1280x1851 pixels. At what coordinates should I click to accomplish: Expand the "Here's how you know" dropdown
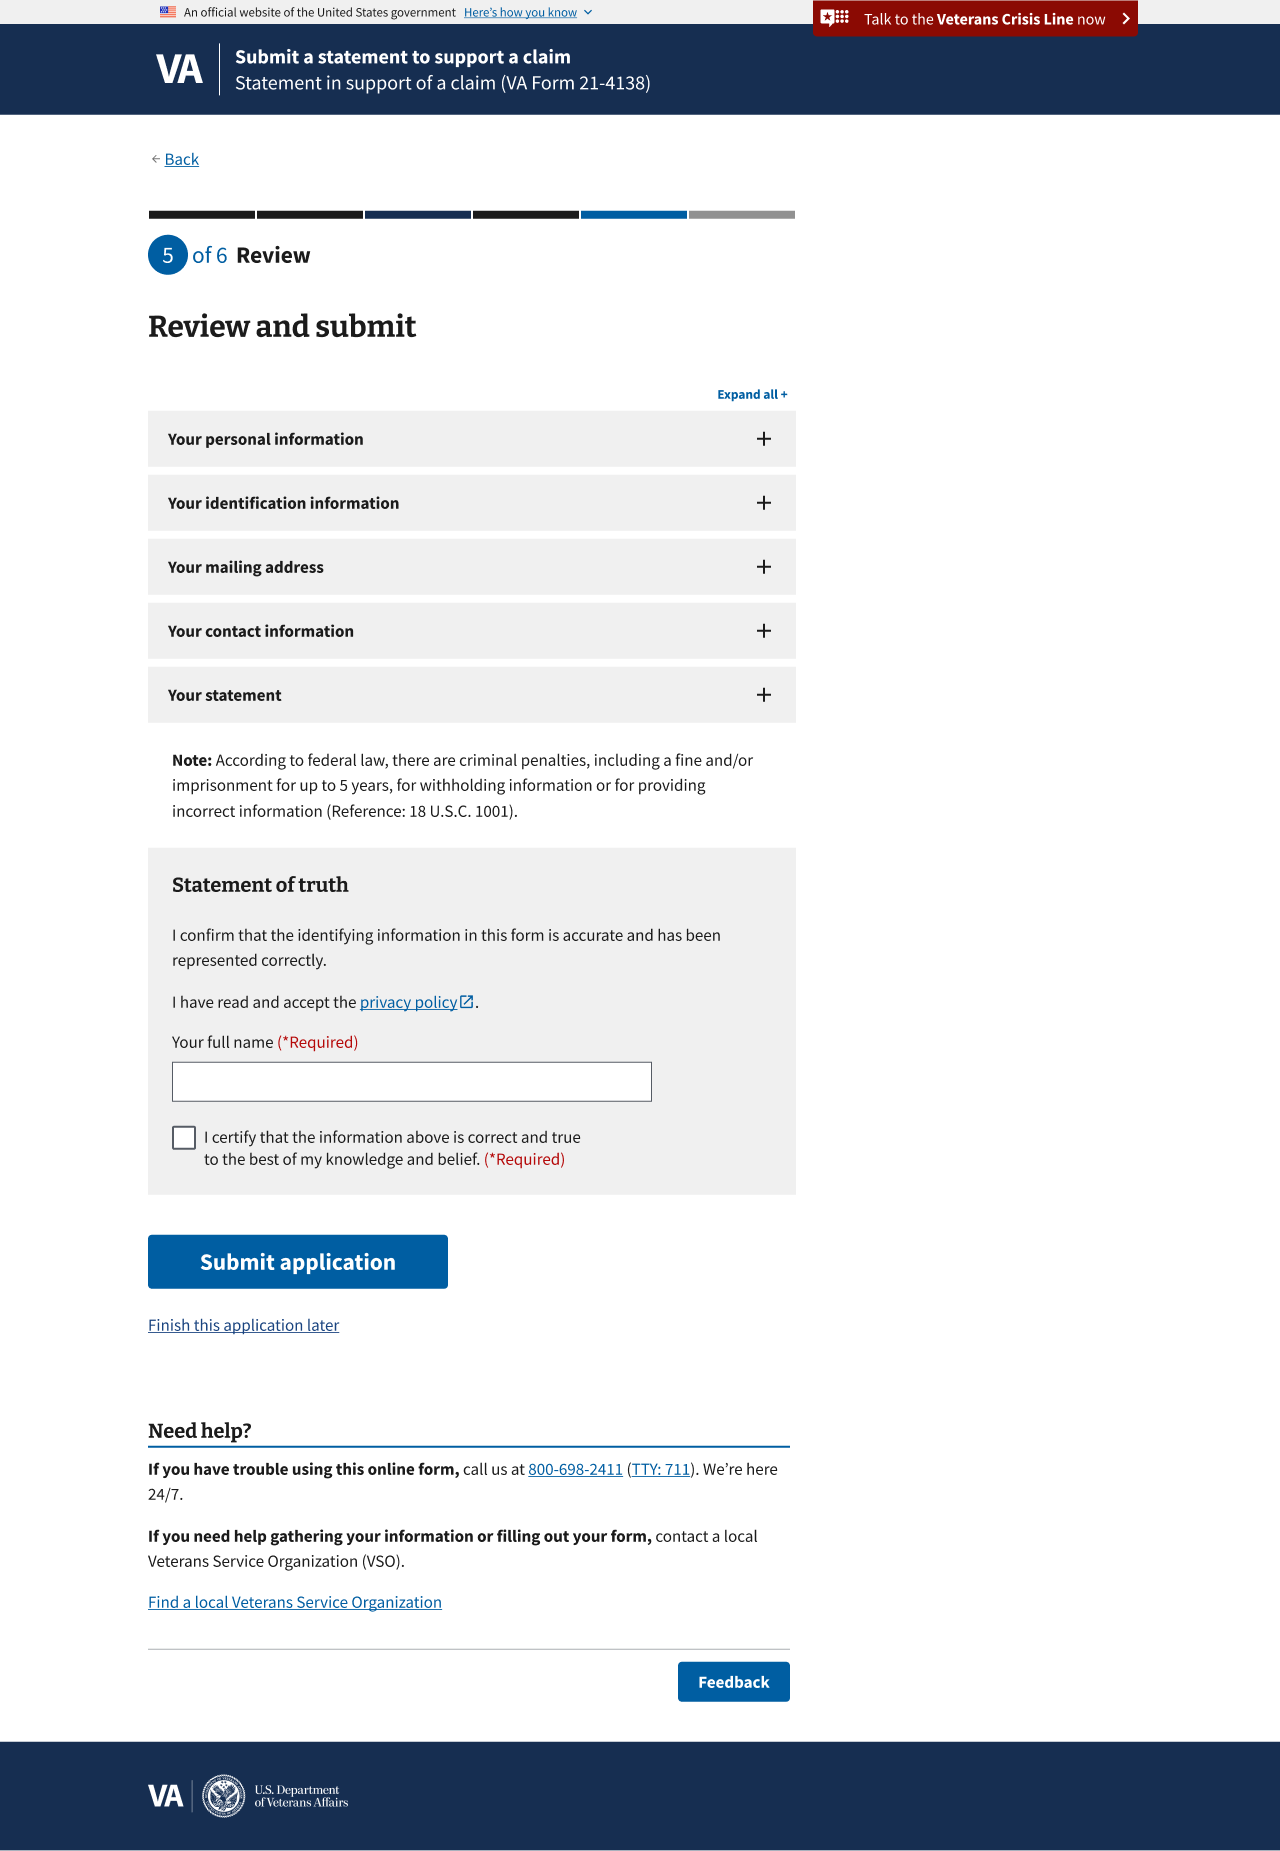click(527, 12)
